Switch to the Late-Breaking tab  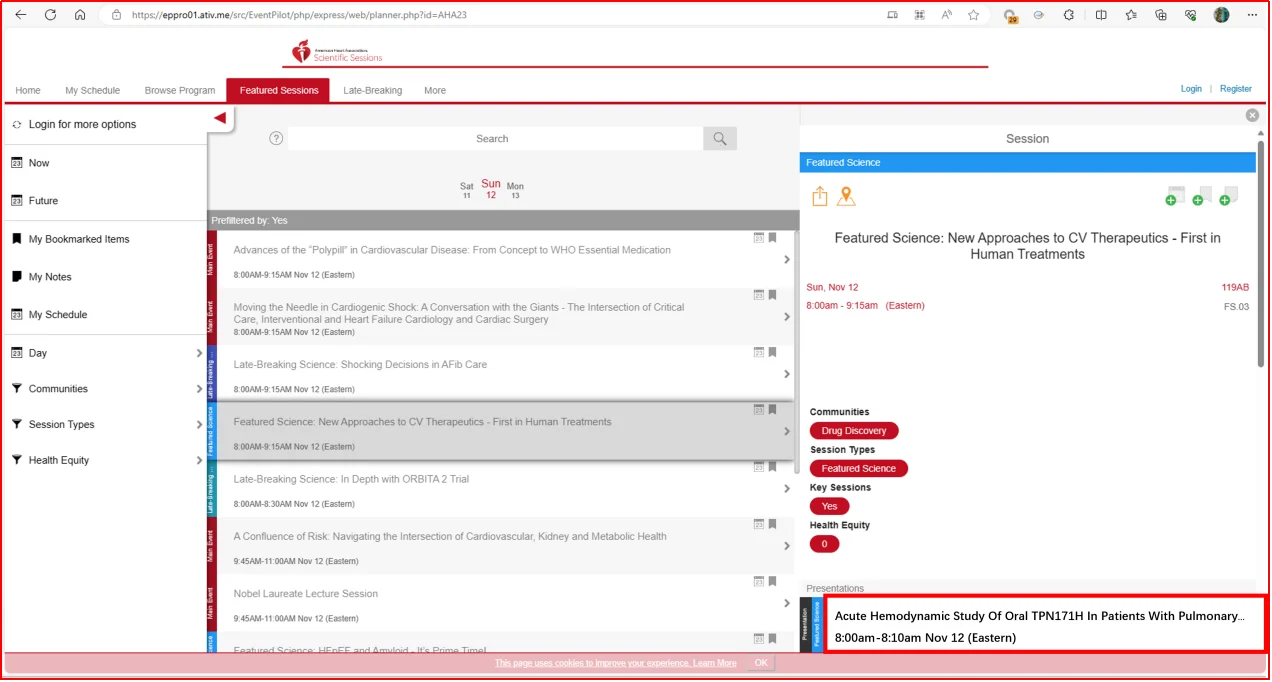click(x=372, y=90)
